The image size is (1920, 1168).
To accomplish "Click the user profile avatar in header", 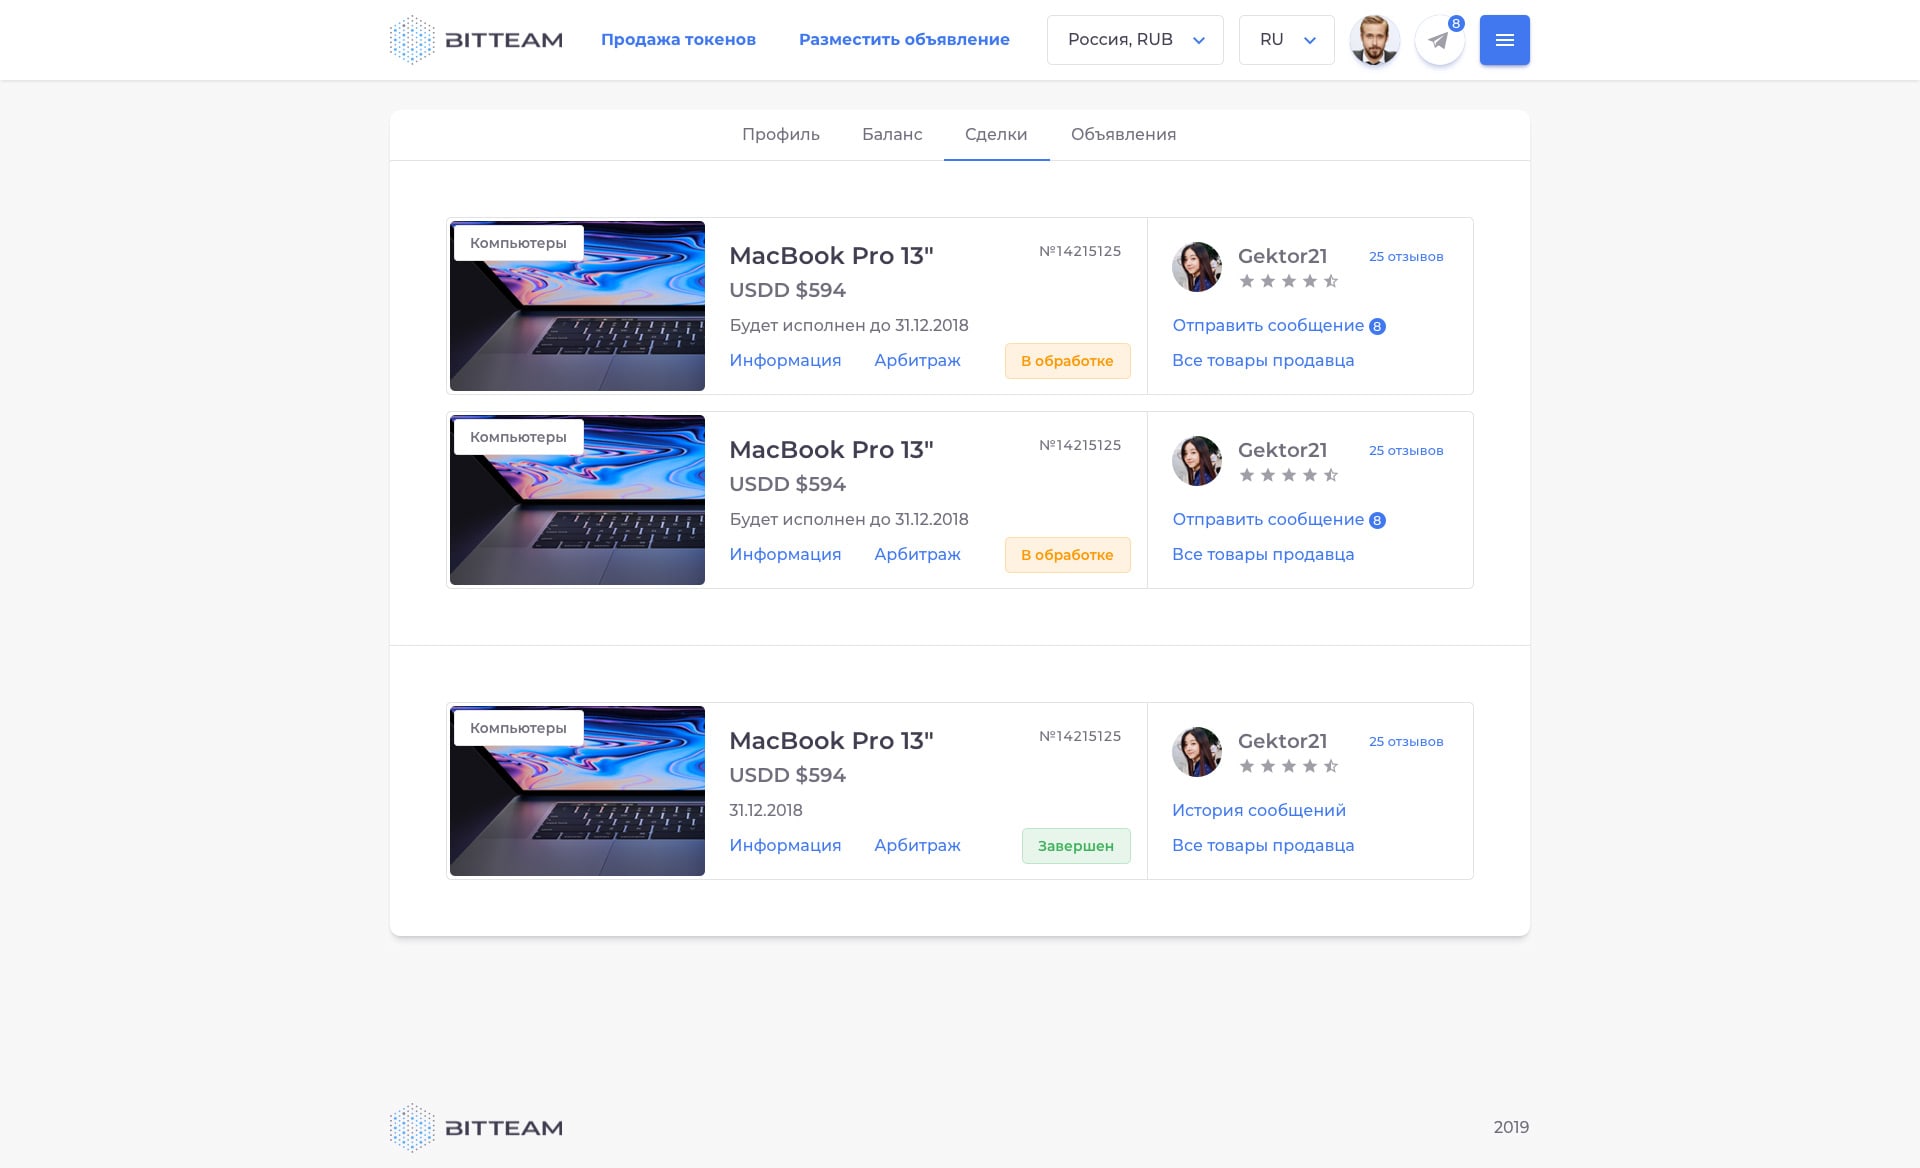I will pyautogui.click(x=1374, y=41).
